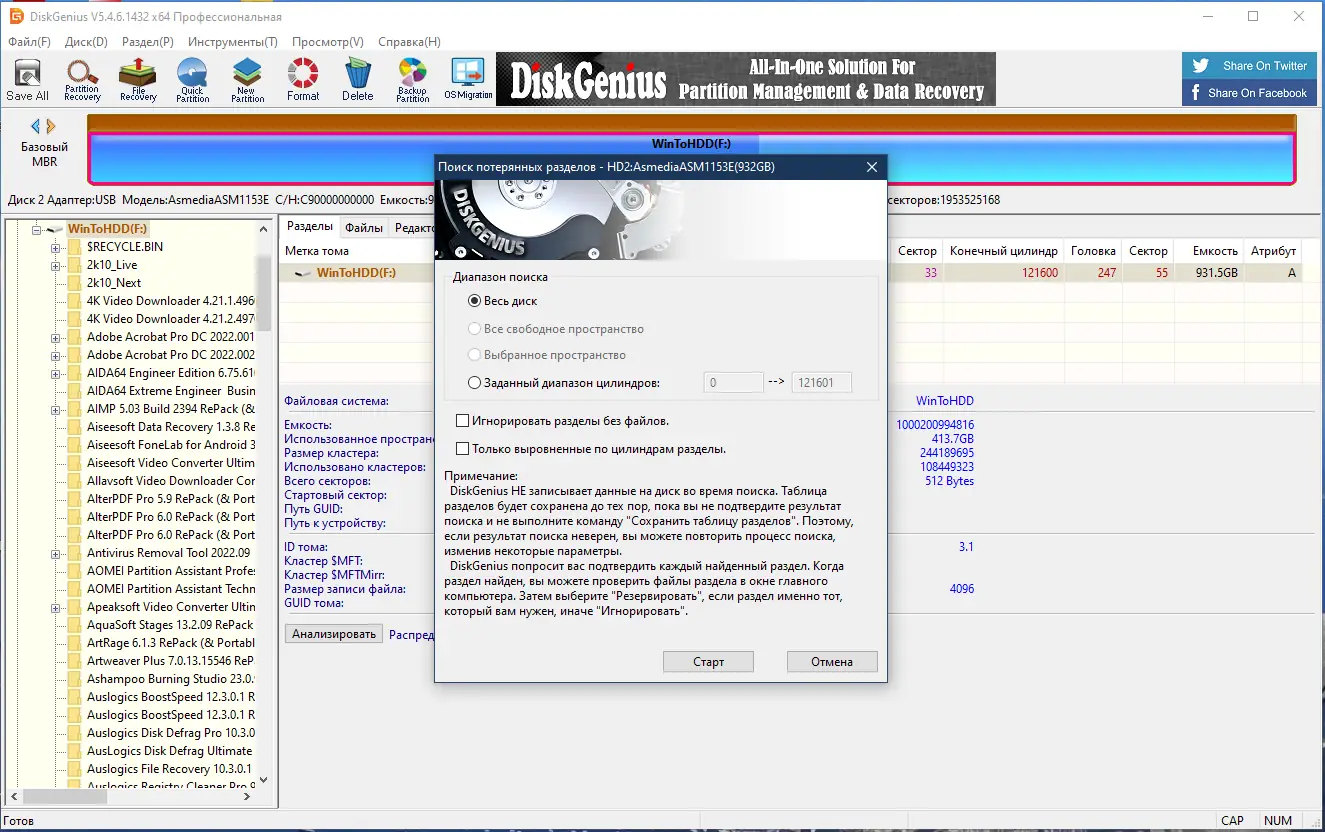Click the '931.5GB' capacity cell
Screen dimensions: 1325x832
pos(1216,273)
